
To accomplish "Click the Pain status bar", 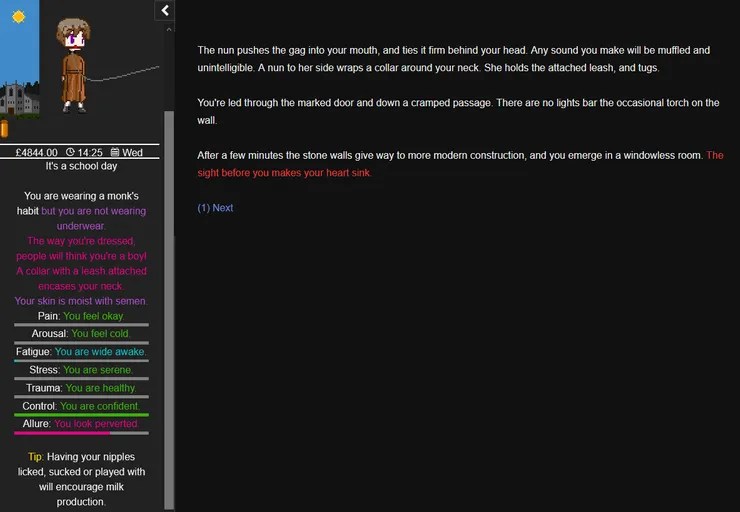I will click(x=81, y=325).
